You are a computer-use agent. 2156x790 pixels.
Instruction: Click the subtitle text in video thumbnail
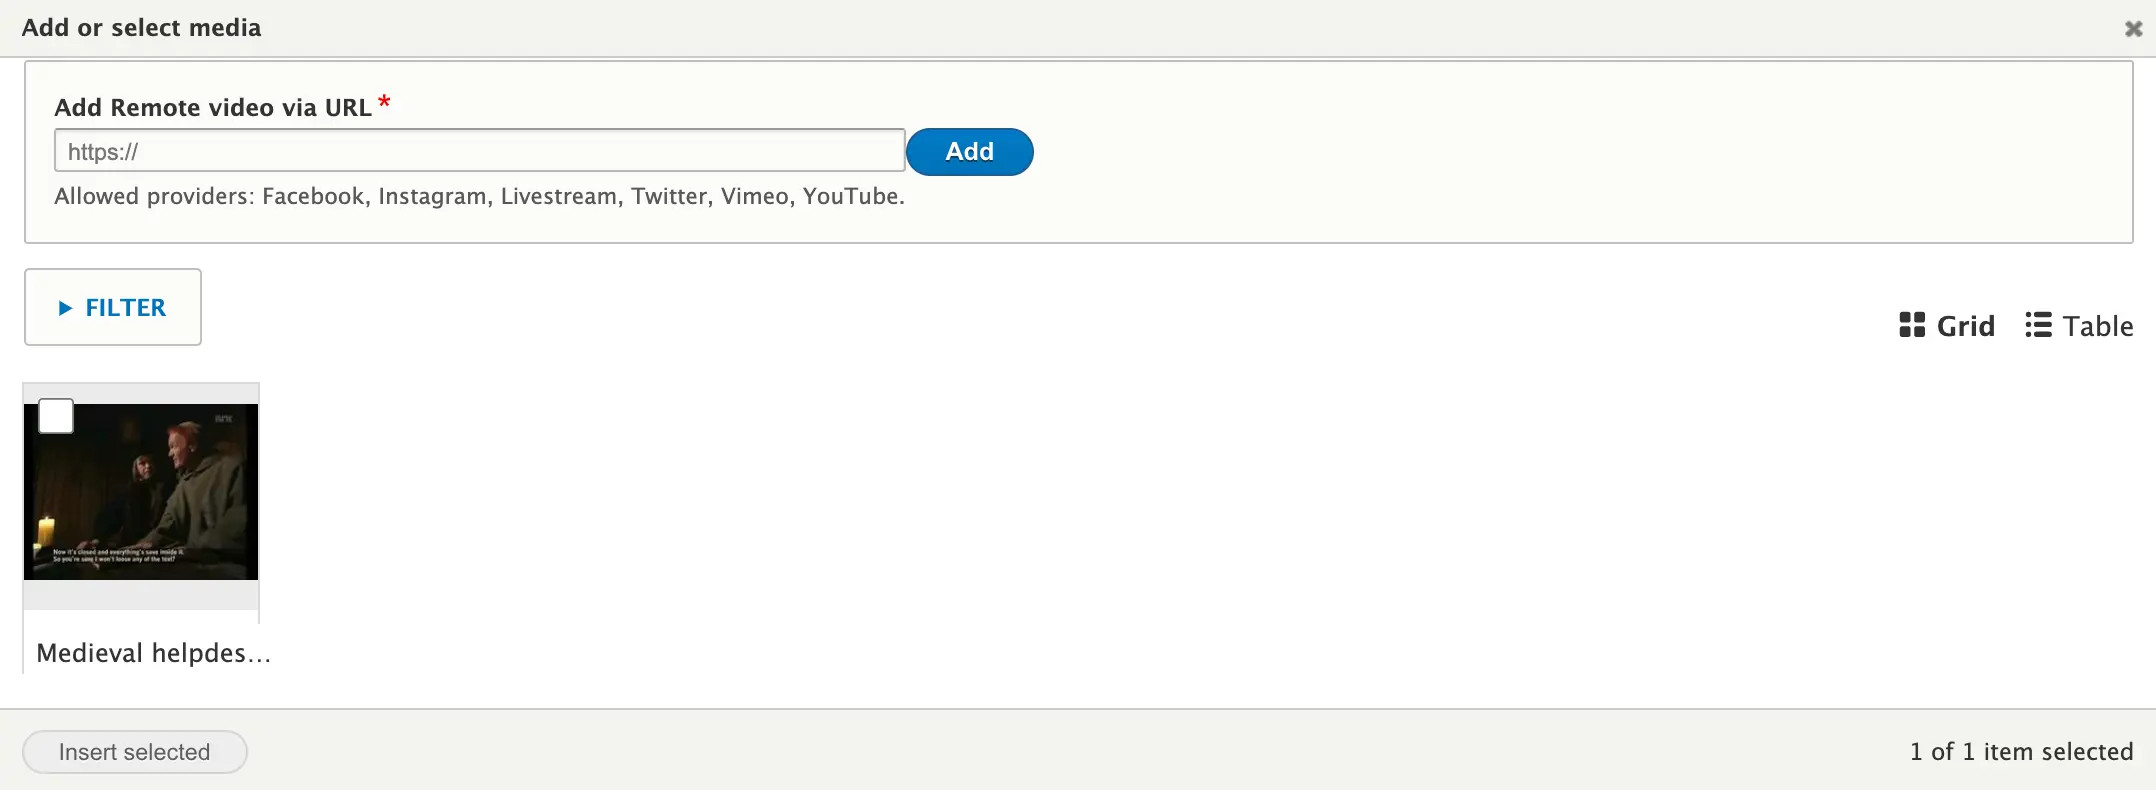click(118, 555)
